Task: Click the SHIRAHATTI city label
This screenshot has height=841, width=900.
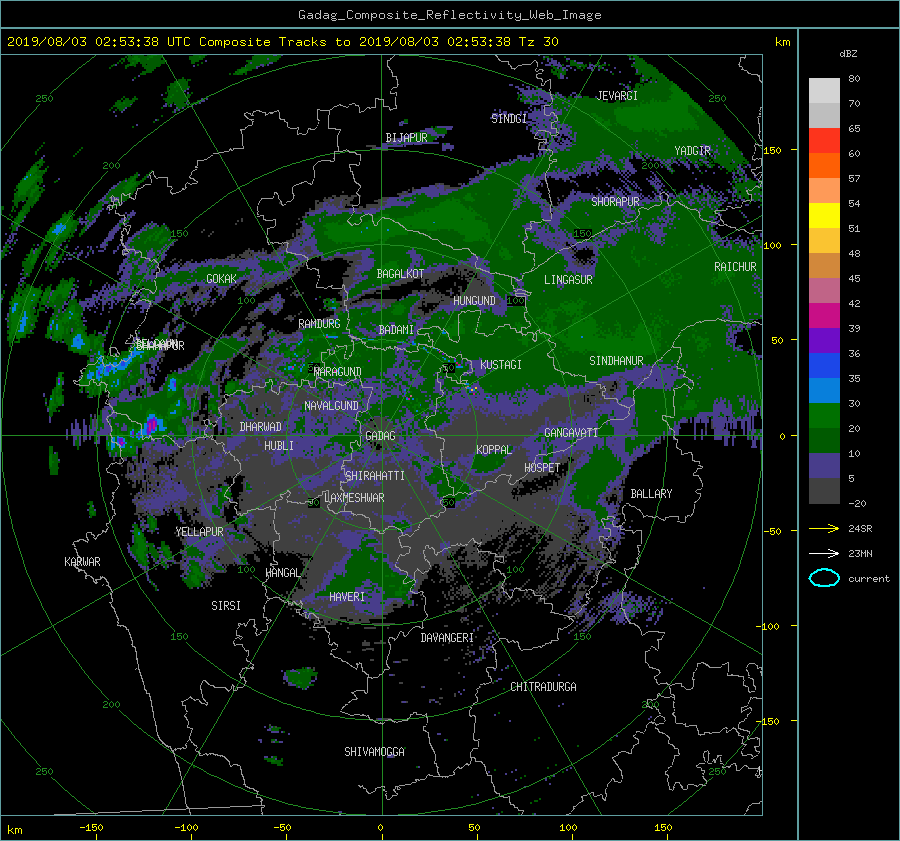Action: (x=375, y=476)
